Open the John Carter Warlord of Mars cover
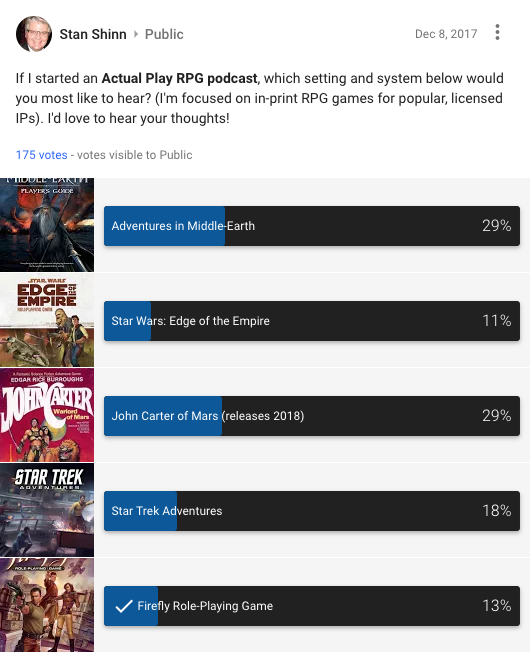530x652 pixels. (x=47, y=415)
